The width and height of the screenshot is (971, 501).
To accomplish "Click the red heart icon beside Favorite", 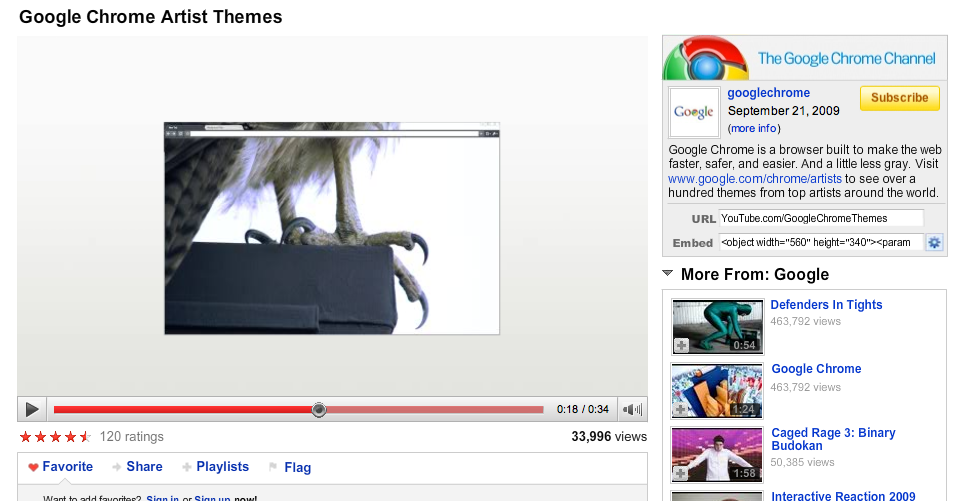I will [x=33, y=468].
